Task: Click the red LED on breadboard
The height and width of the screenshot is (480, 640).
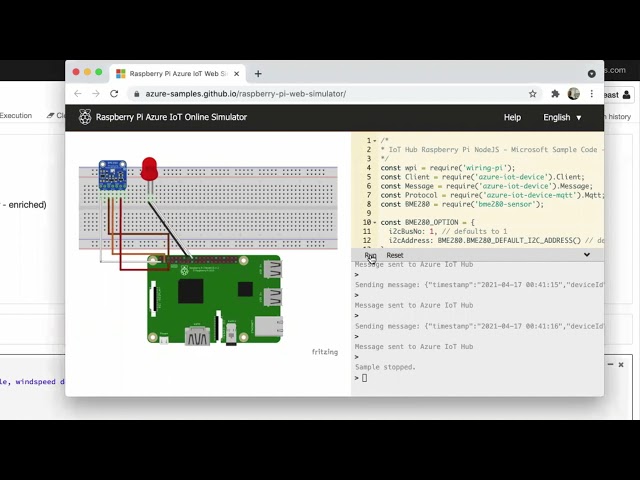Action: tap(149, 169)
